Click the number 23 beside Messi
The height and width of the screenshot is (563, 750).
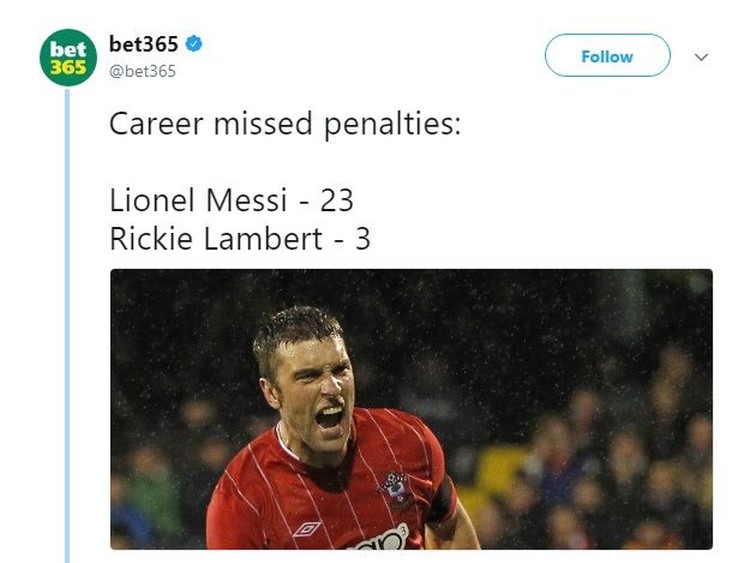337,200
